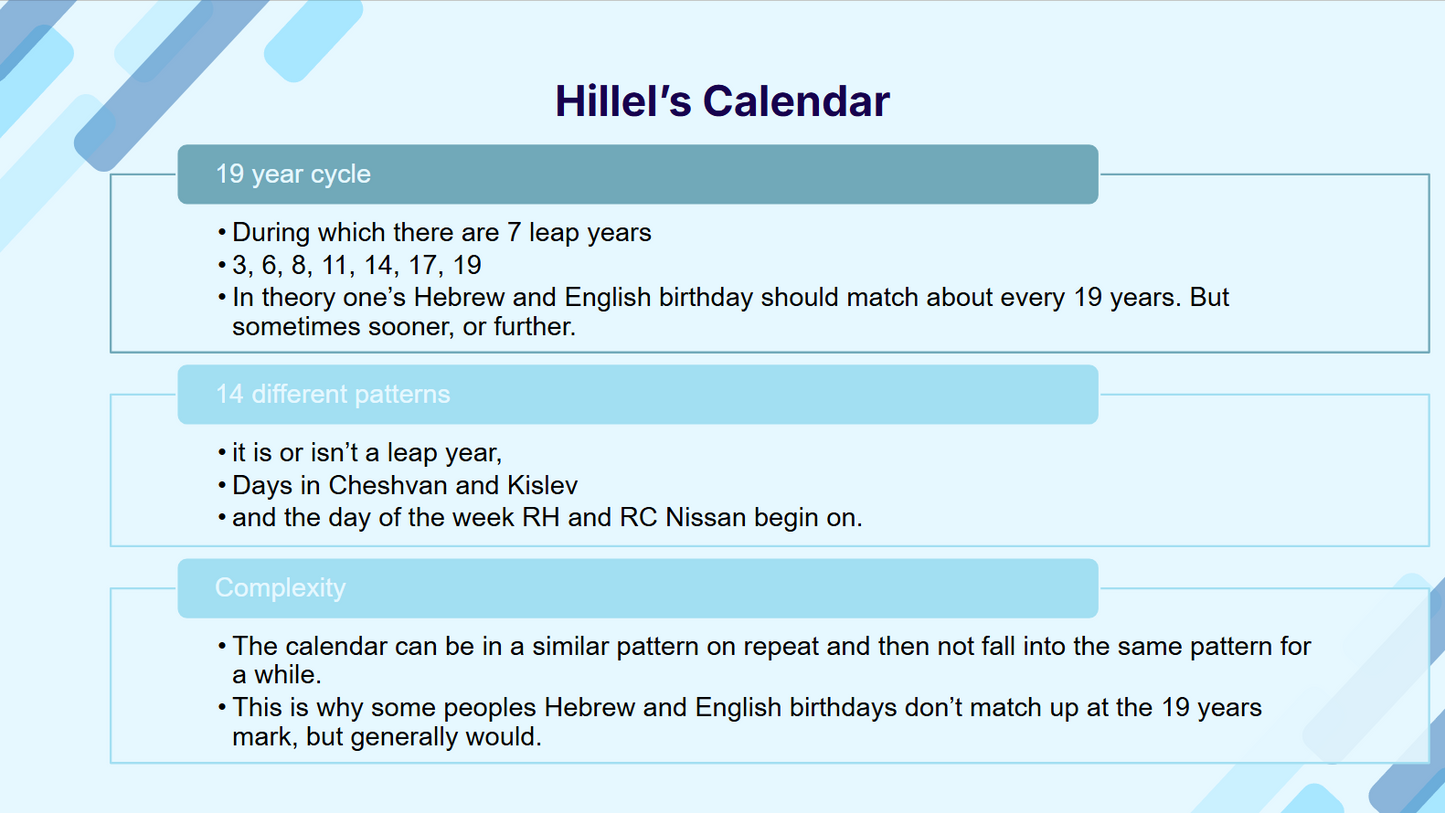The height and width of the screenshot is (813, 1445).
Task: Click the text line "a while."
Action: [x=276, y=675]
